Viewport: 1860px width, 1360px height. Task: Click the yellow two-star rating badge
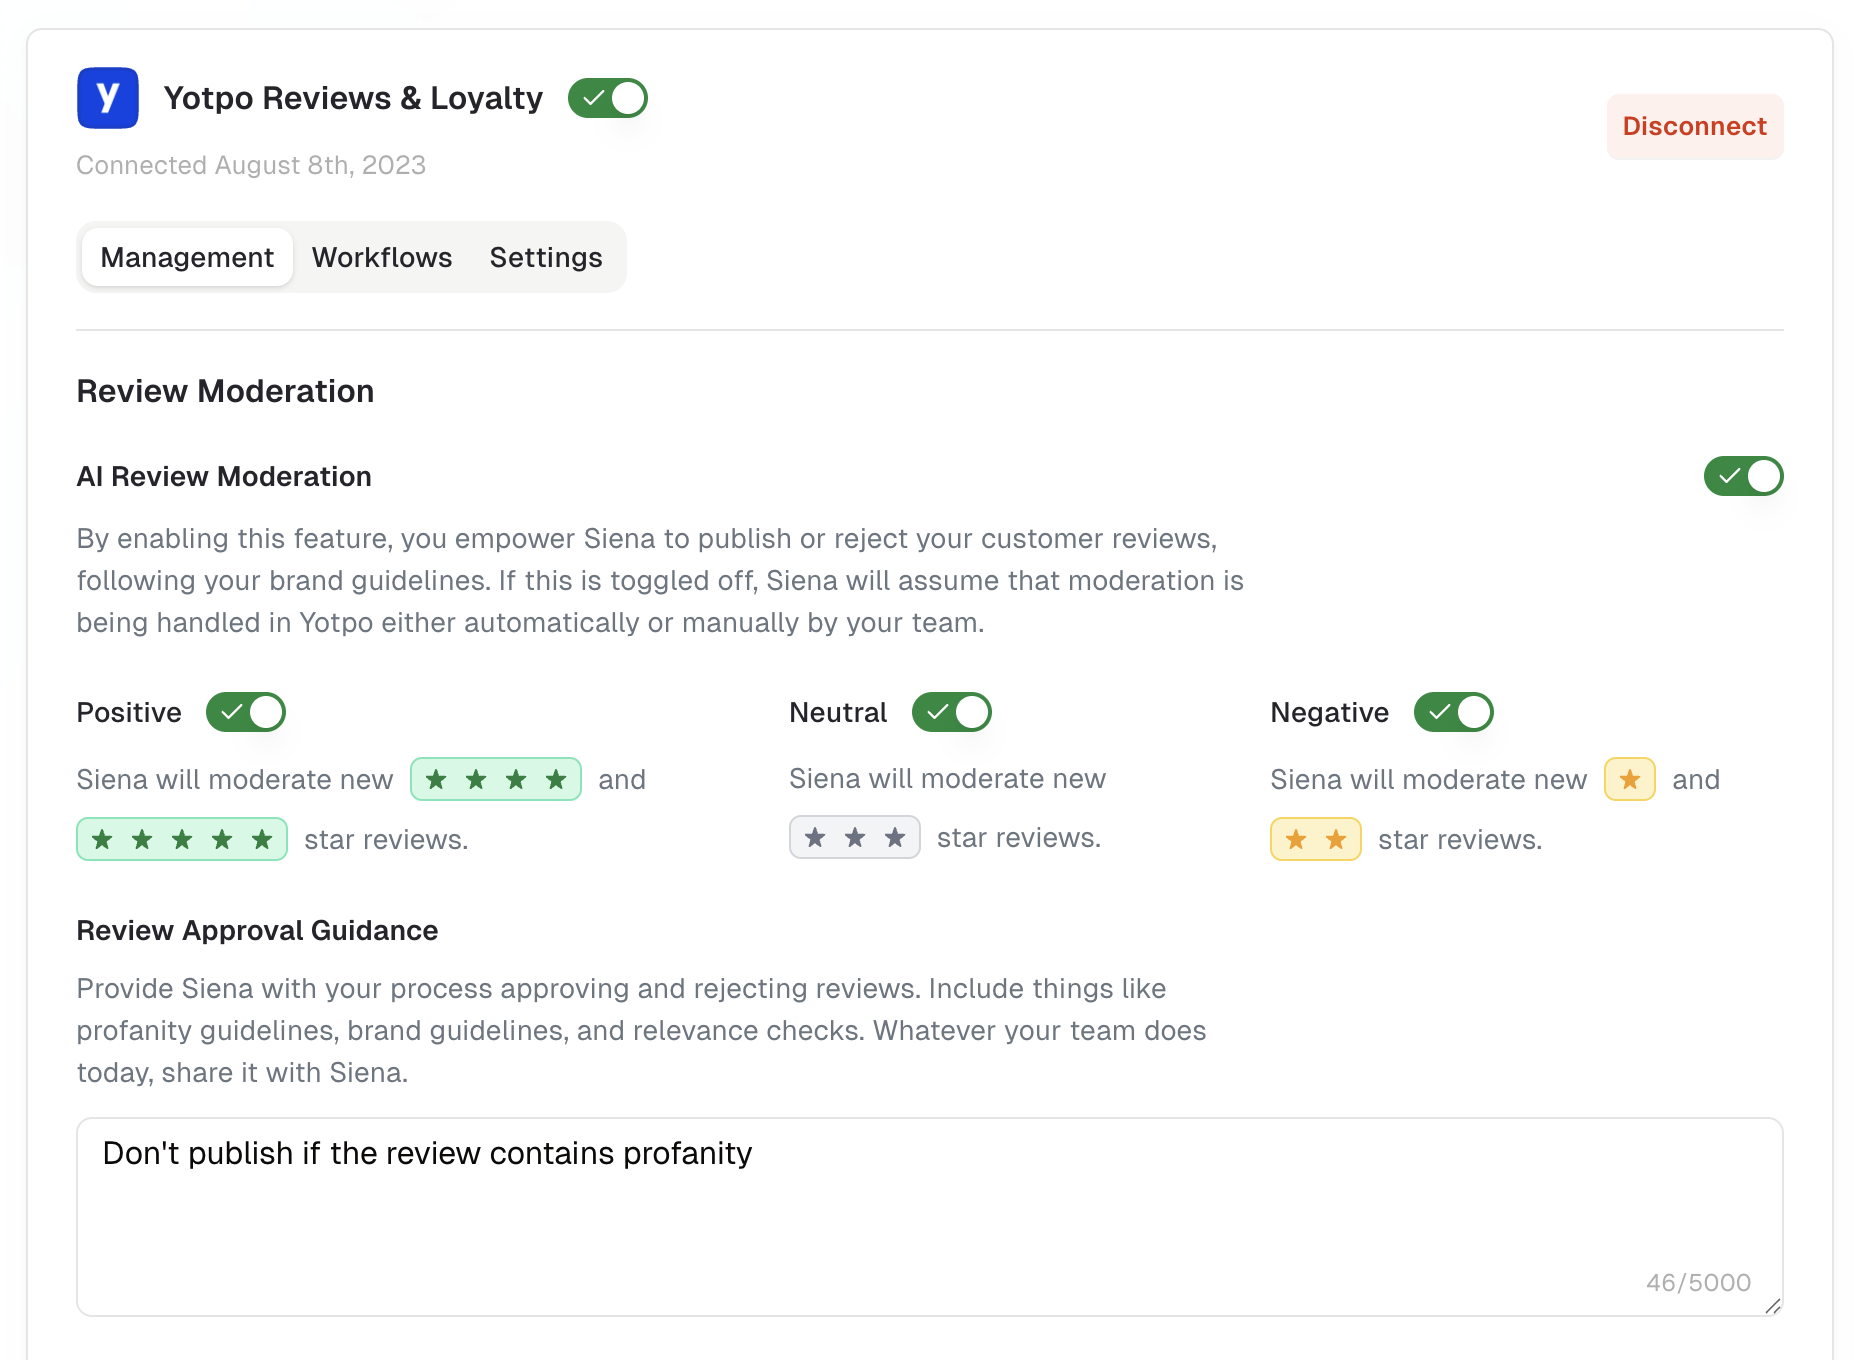tap(1316, 839)
